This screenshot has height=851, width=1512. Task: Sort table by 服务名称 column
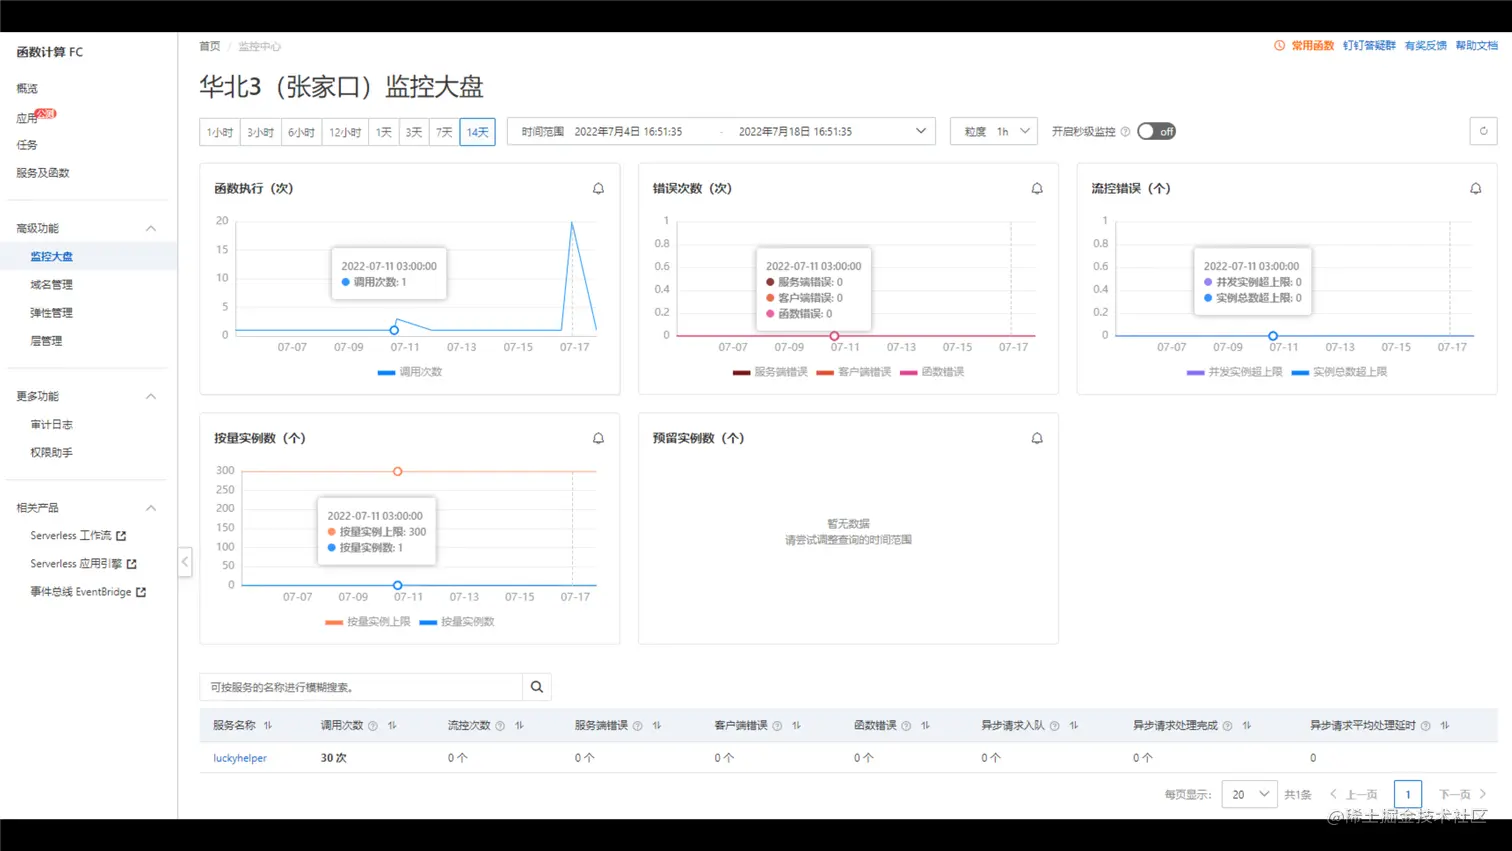pos(268,726)
